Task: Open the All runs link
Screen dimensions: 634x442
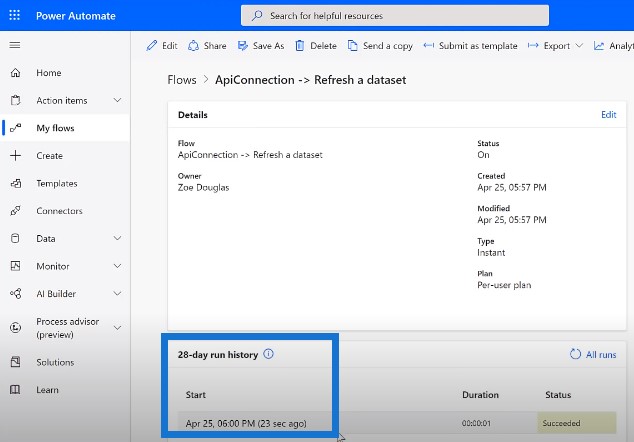Action: (601, 355)
